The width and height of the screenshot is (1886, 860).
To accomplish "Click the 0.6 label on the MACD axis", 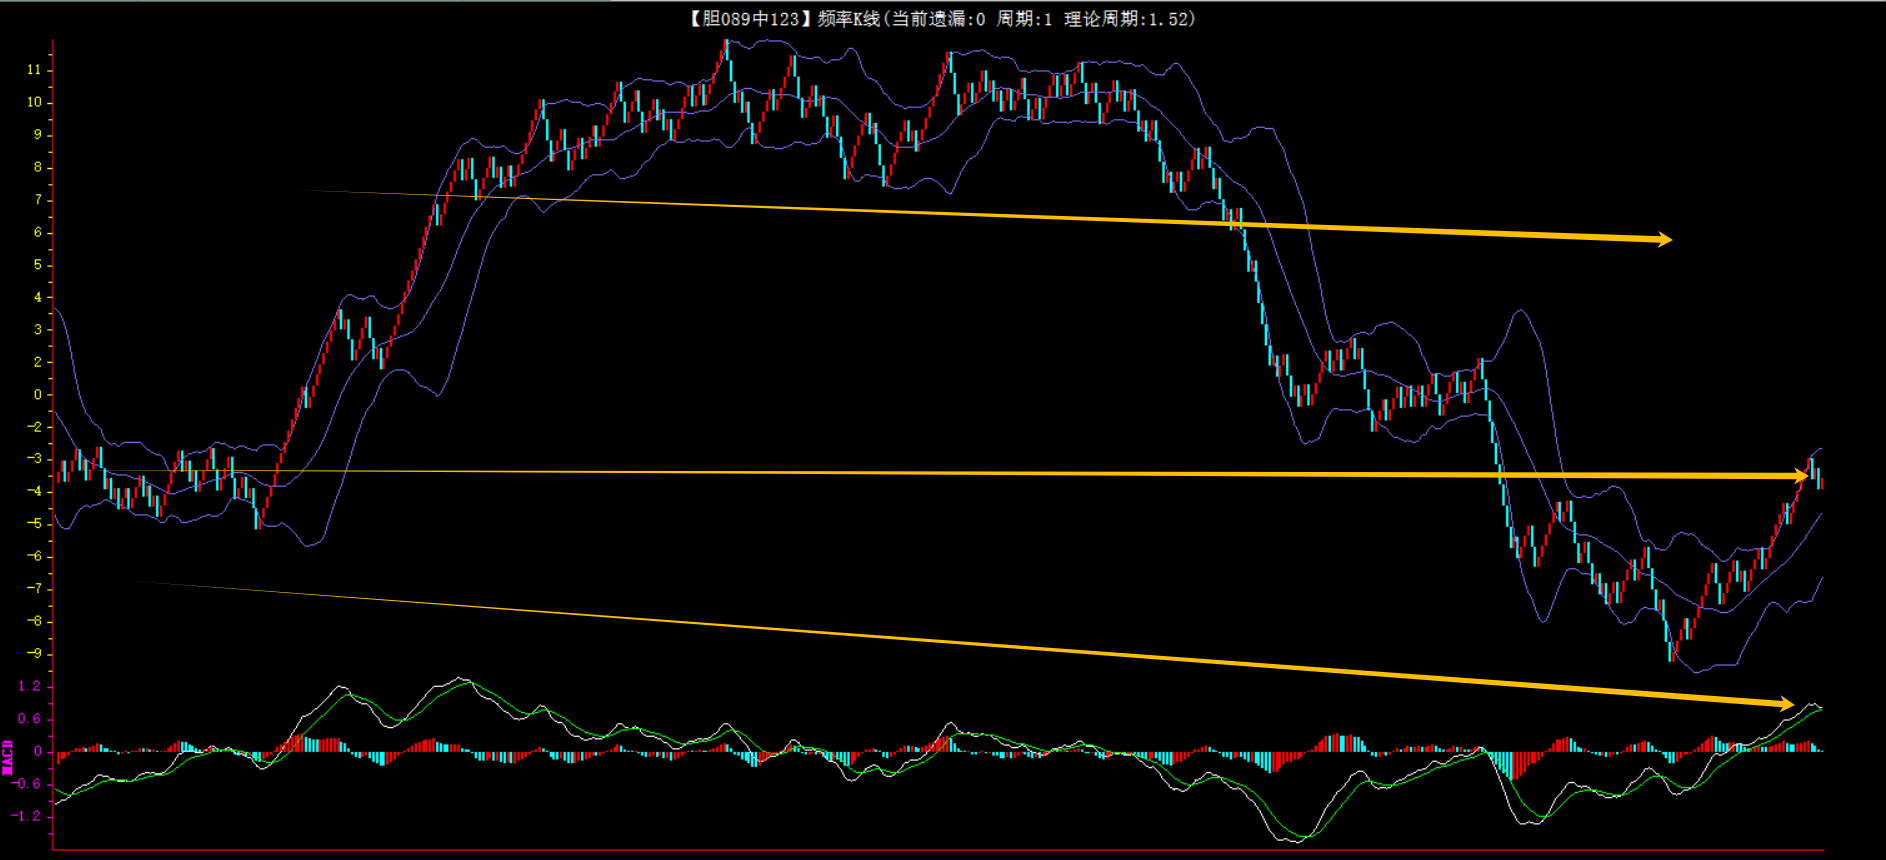I will [30, 719].
